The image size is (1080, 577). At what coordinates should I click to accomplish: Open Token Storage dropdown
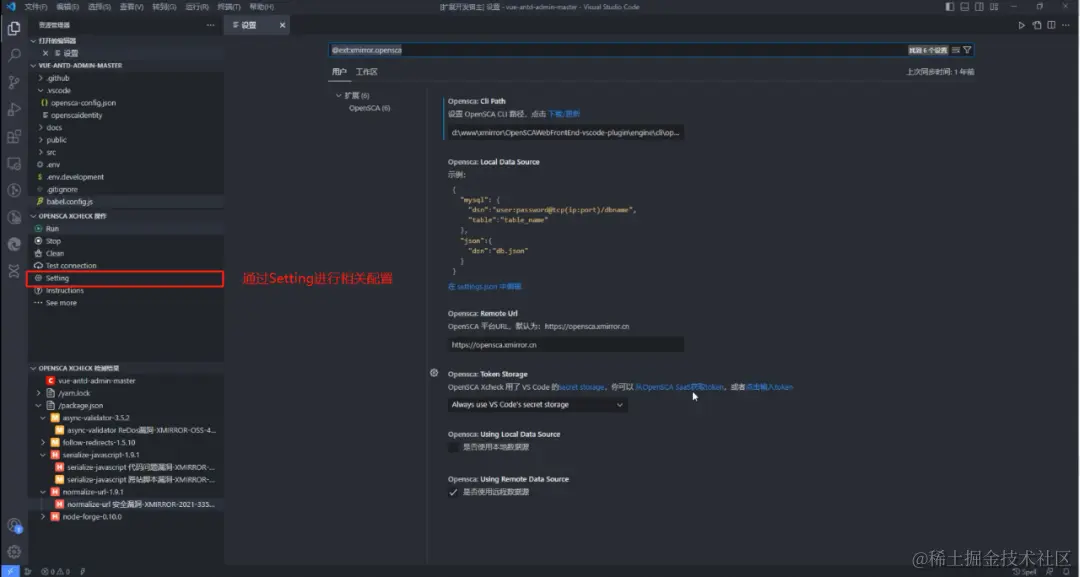pos(537,405)
